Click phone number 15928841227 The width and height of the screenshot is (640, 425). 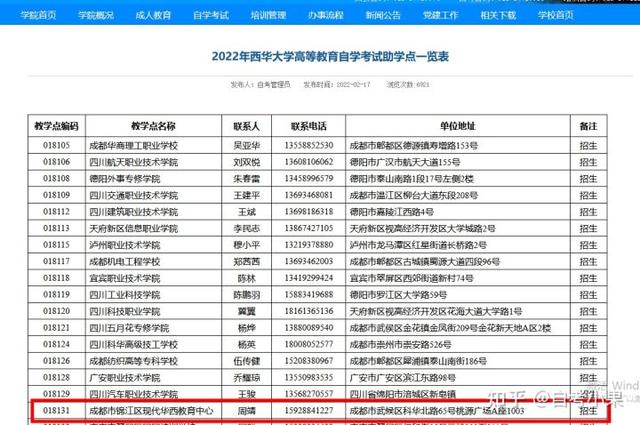309,410
